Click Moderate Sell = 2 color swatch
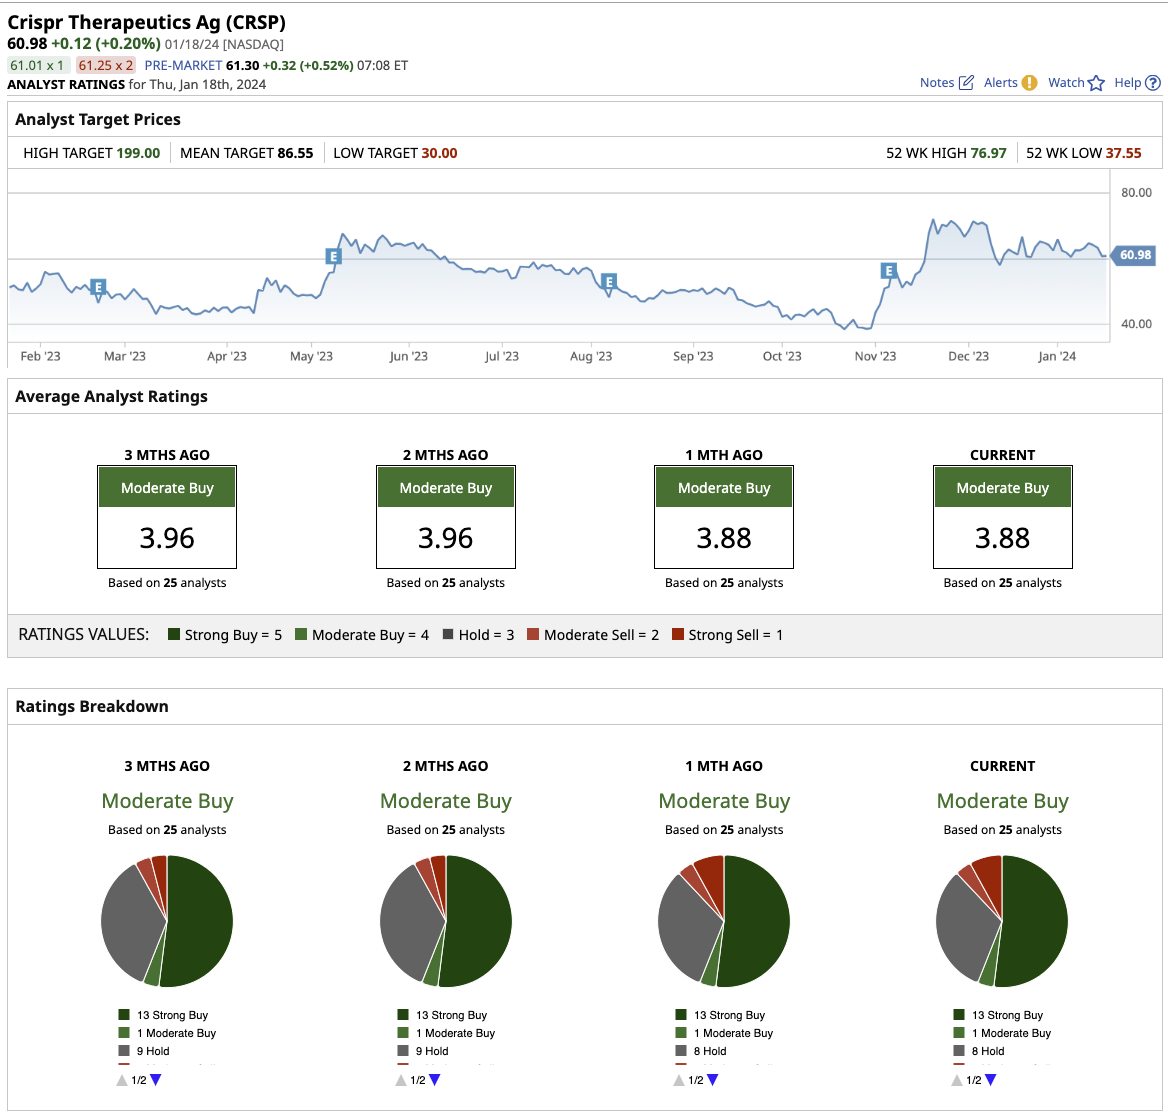 (533, 635)
